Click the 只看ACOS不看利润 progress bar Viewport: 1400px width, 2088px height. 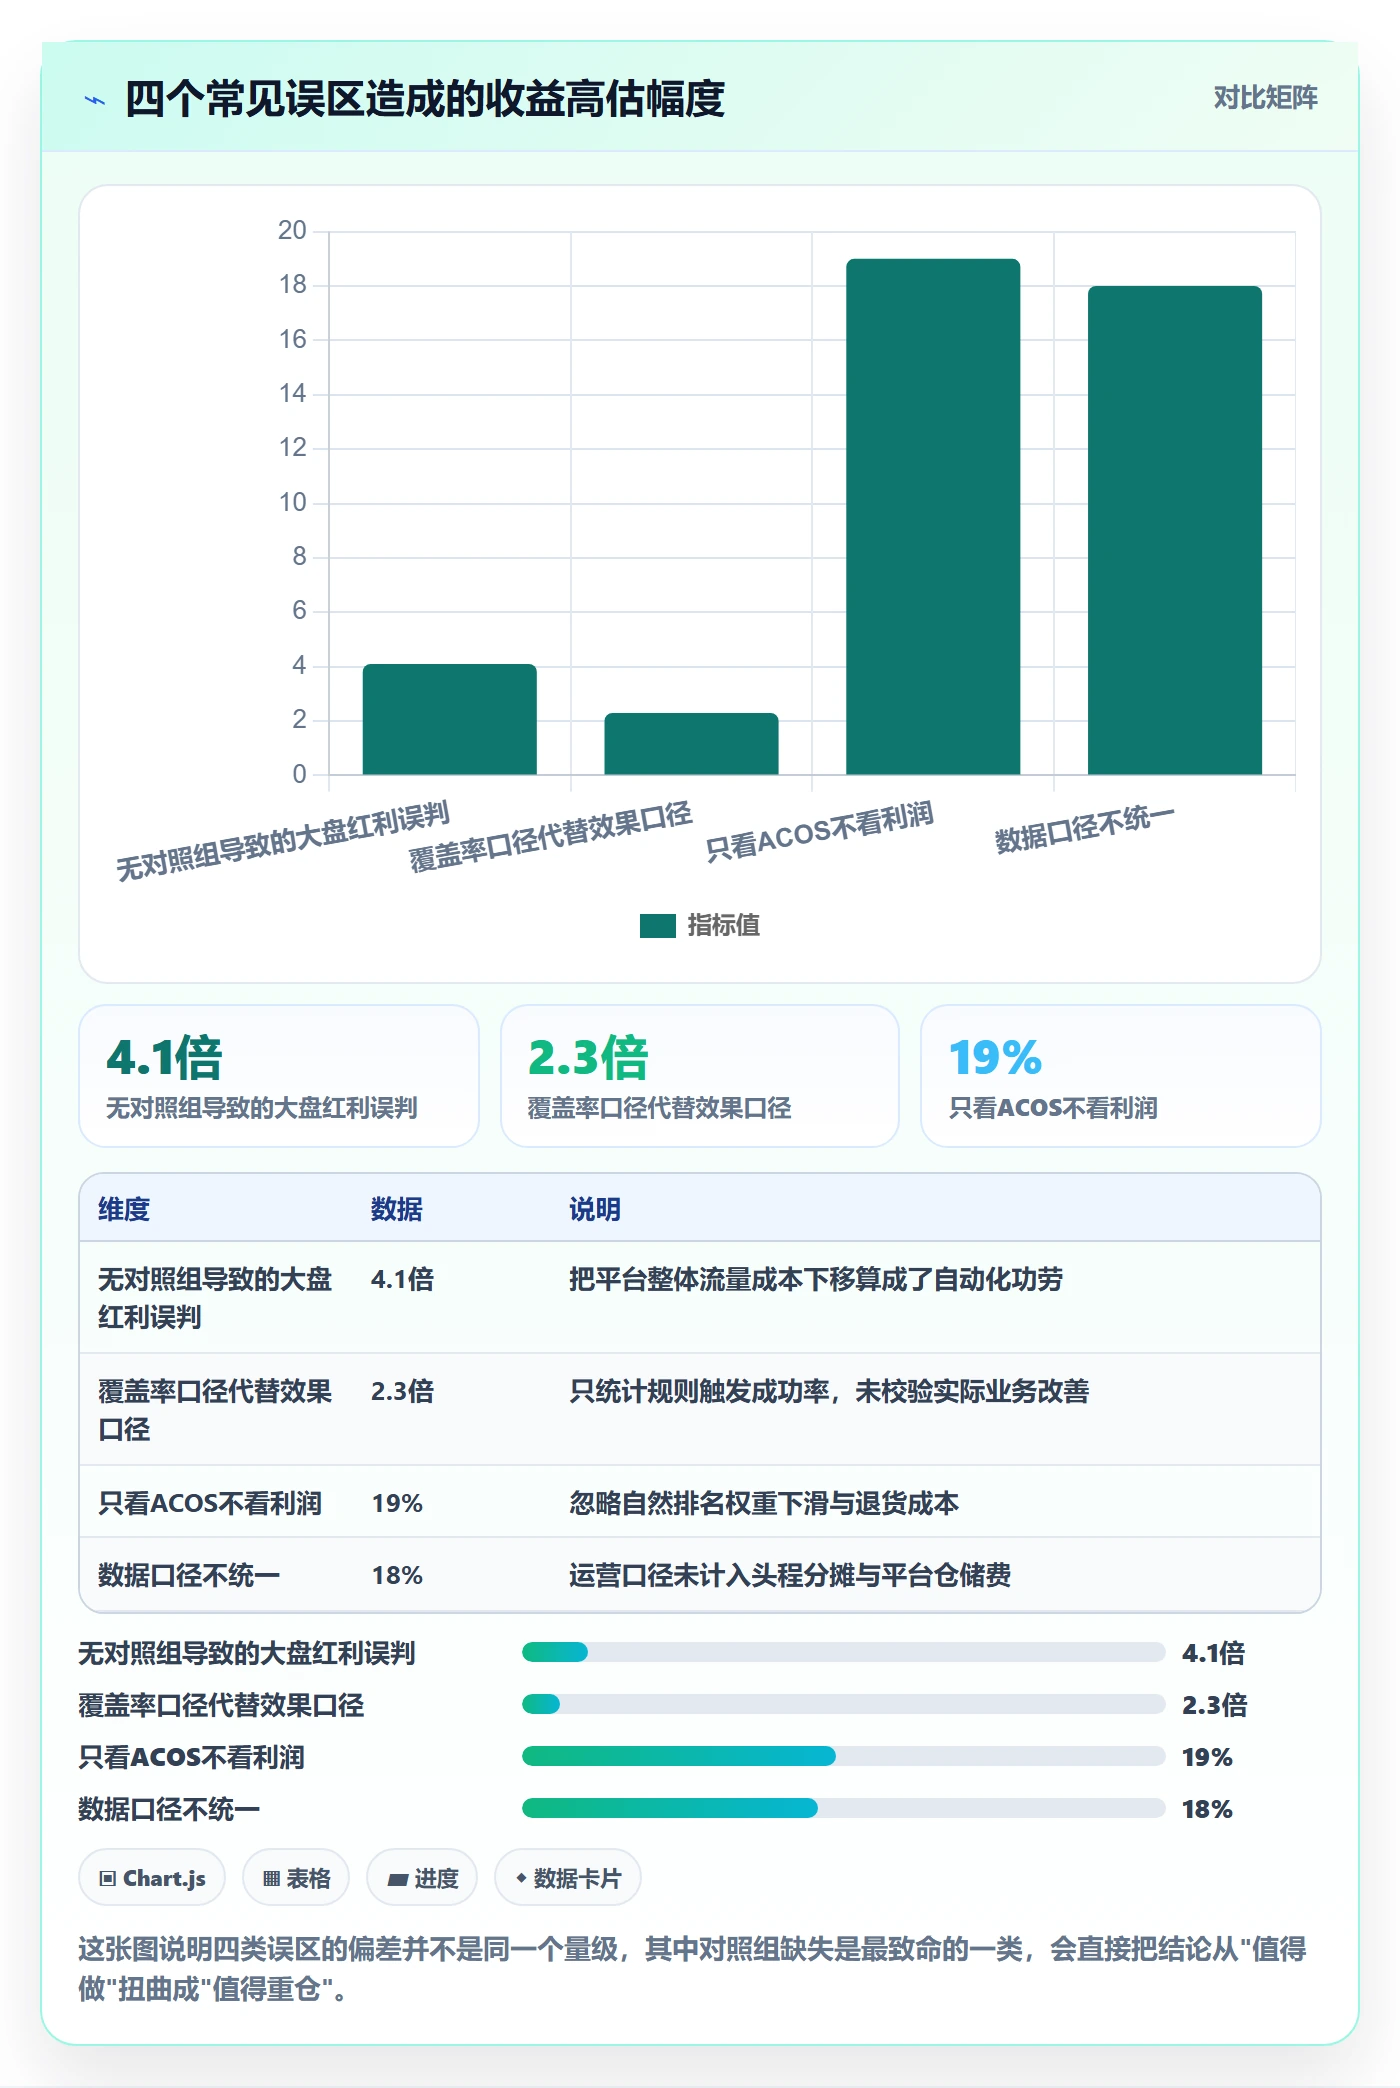(x=843, y=1756)
